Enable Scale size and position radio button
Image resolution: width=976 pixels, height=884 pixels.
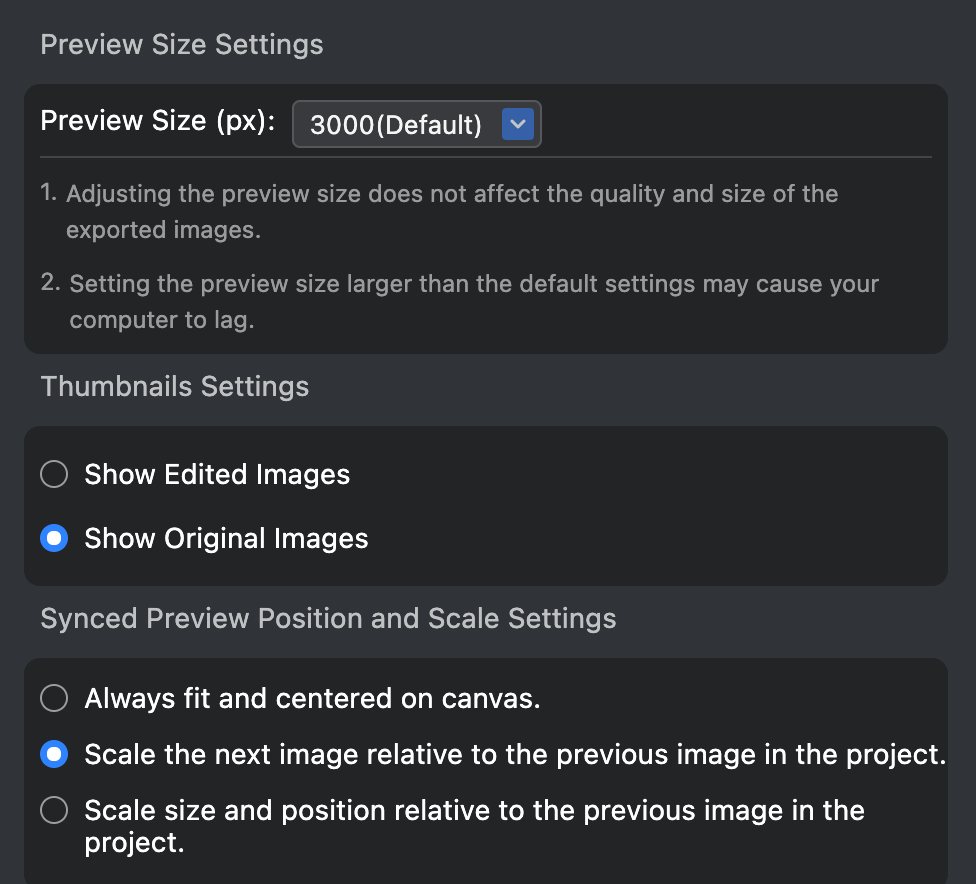[x=54, y=810]
